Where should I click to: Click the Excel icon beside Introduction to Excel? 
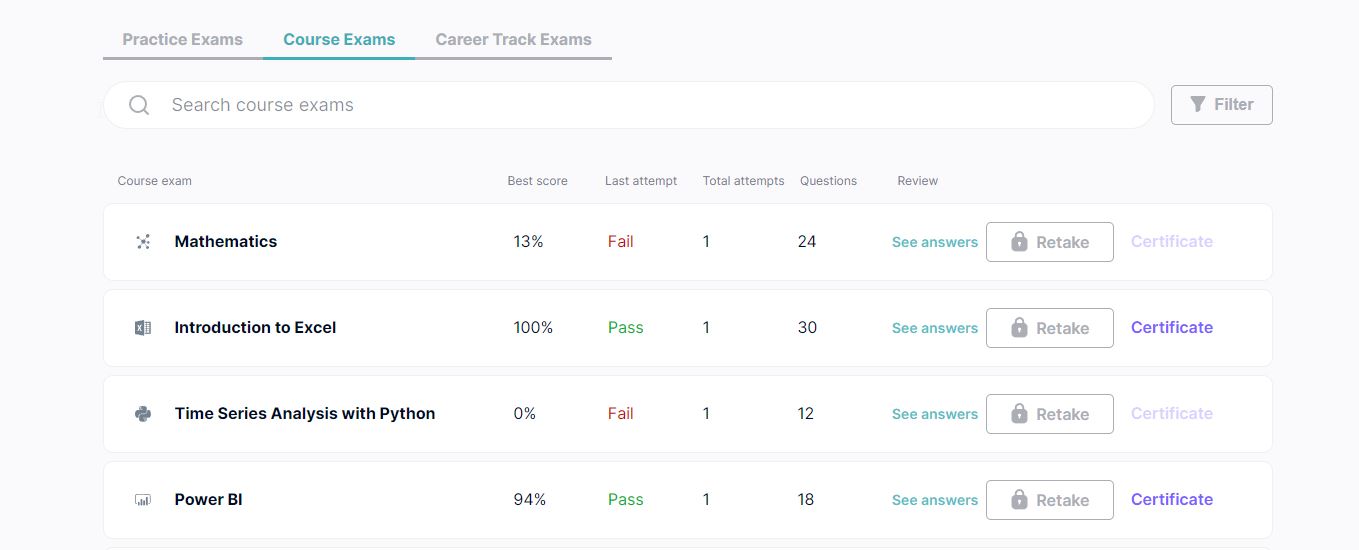143,328
